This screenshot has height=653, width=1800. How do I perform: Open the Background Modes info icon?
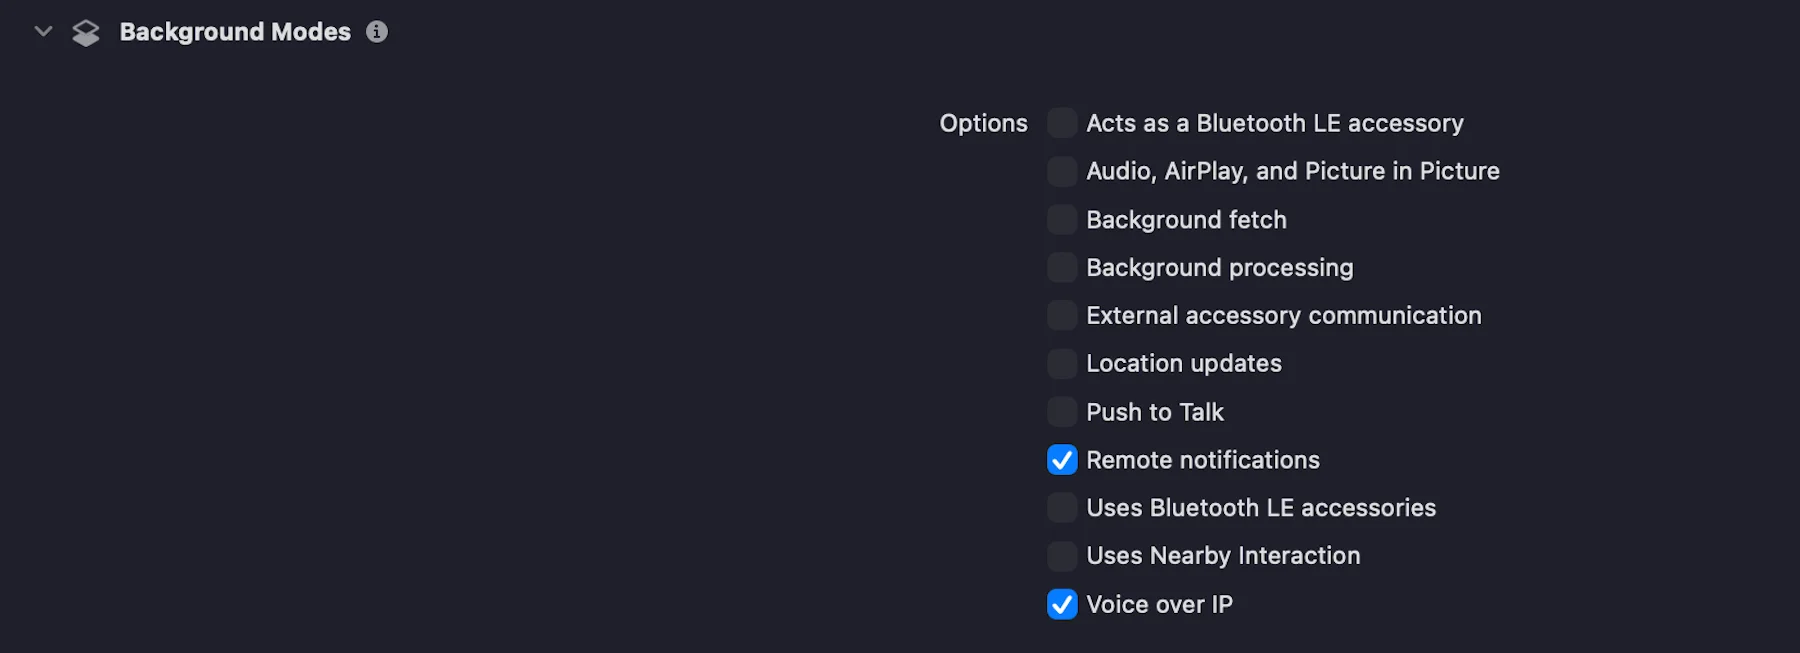[377, 32]
